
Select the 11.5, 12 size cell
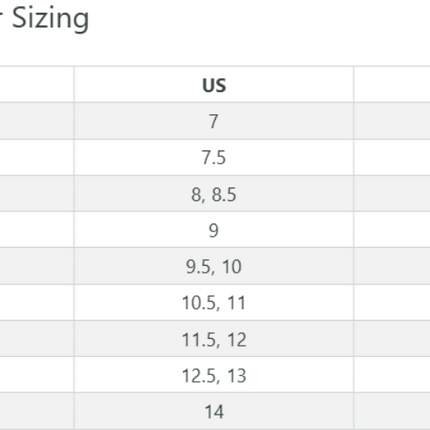(x=214, y=339)
